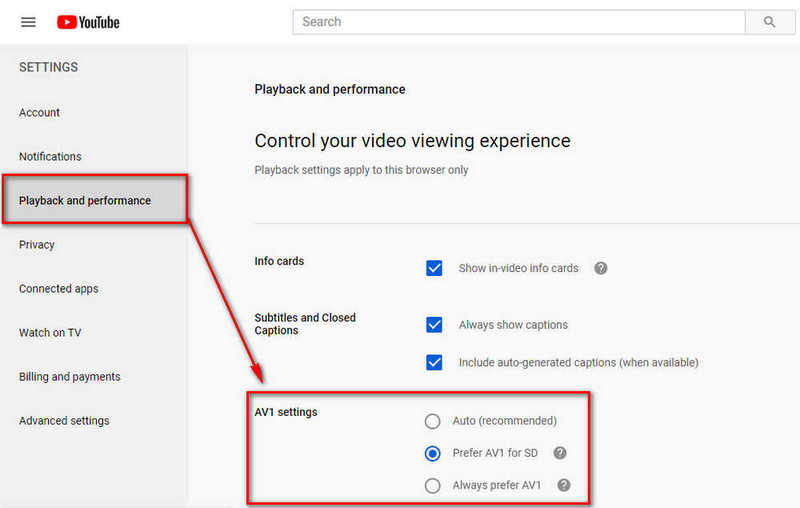Click help icon next to Always prefer AV1
800x508 pixels.
[564, 485]
